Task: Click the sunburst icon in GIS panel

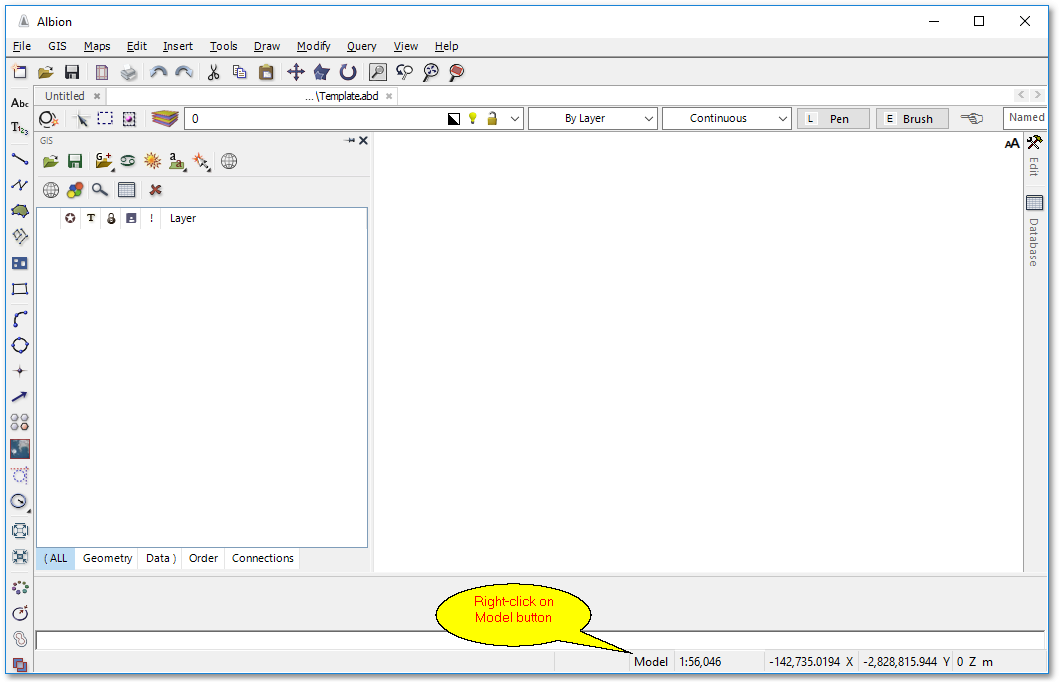Action: tap(153, 161)
